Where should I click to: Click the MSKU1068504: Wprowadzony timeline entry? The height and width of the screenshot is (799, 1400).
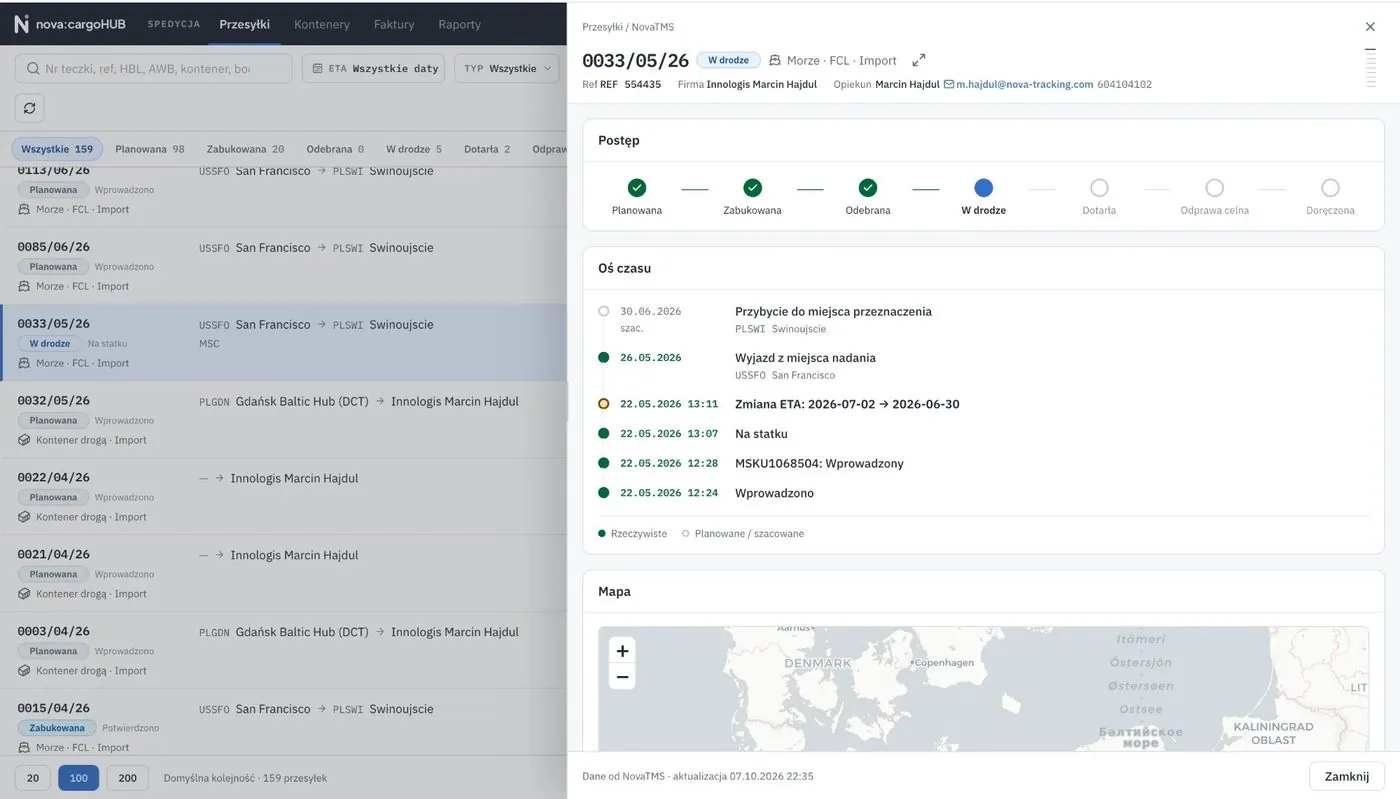pyautogui.click(x=819, y=463)
